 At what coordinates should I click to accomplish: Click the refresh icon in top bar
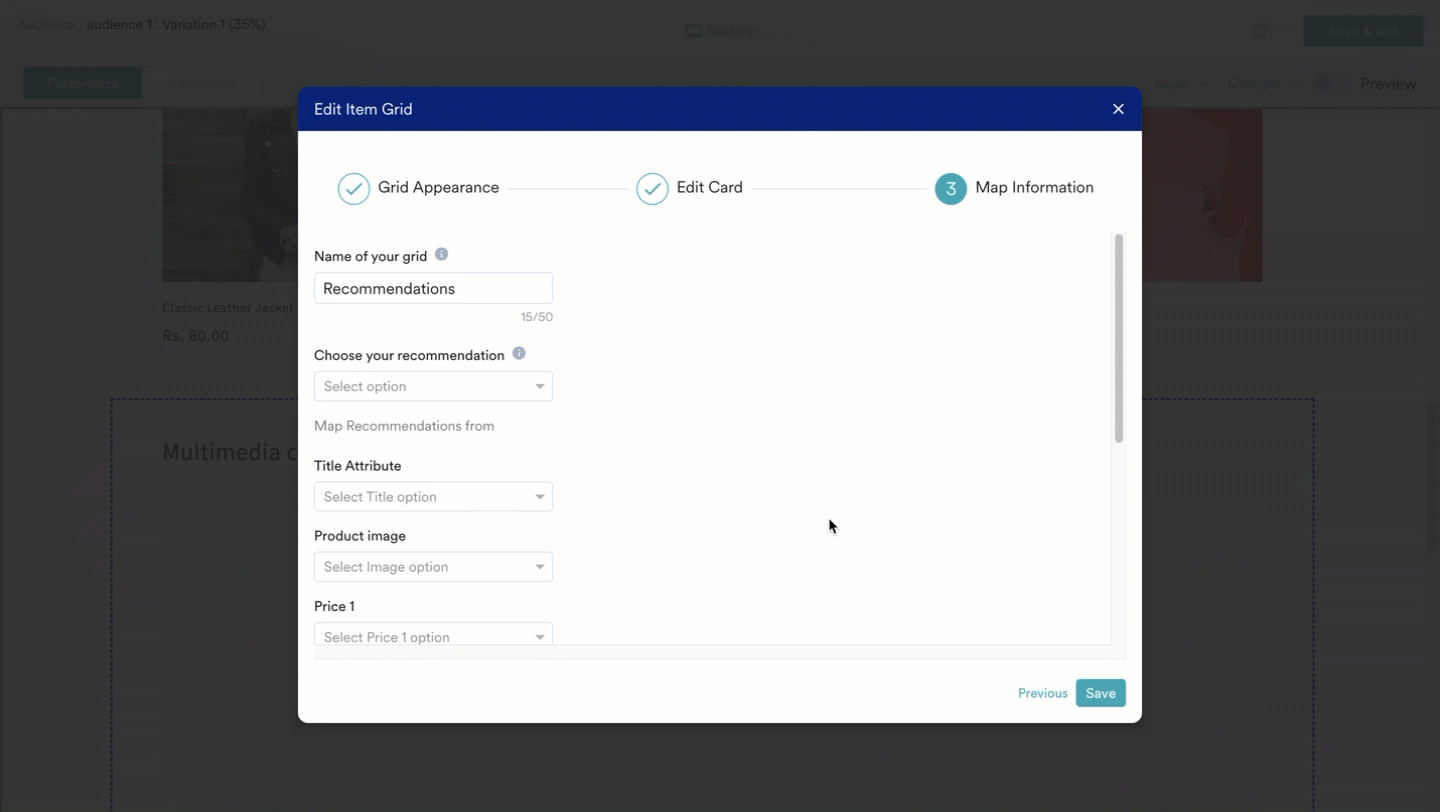pos(1260,31)
